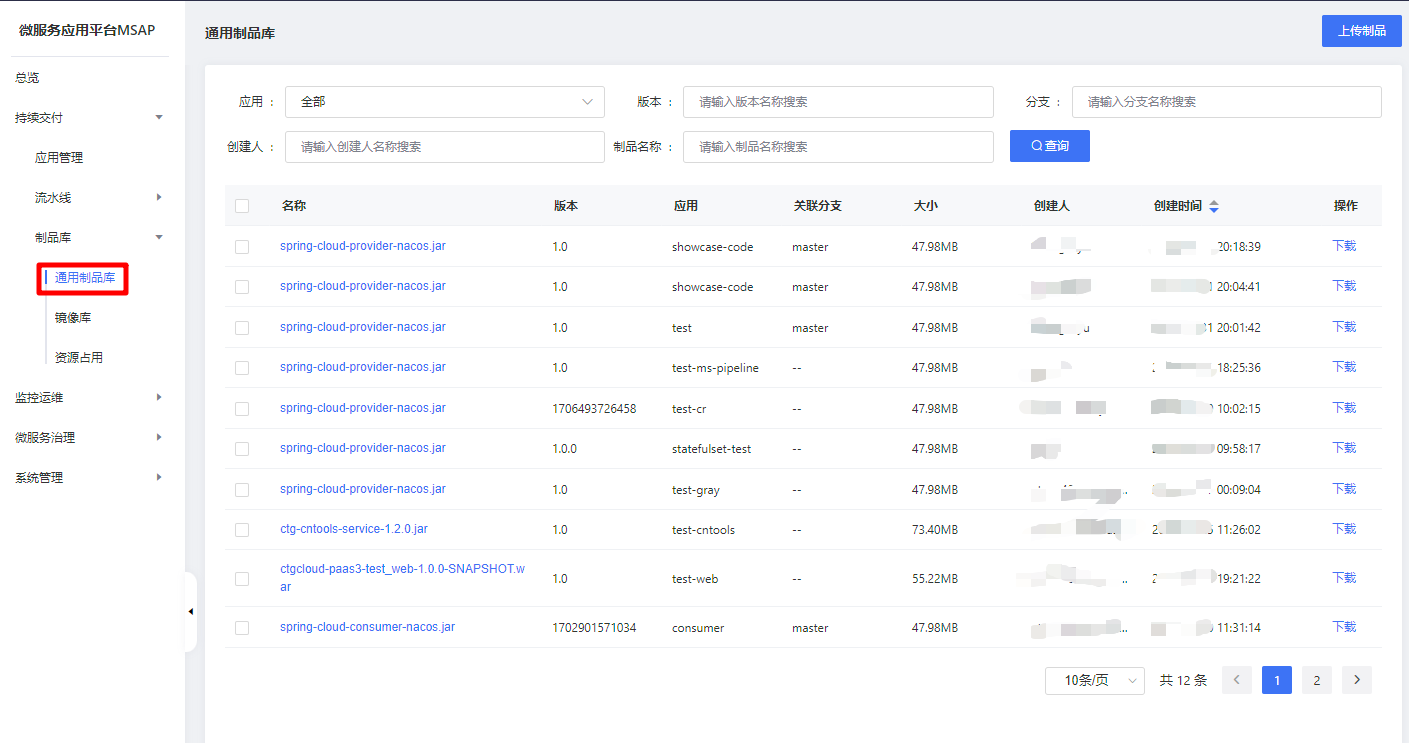Open spring-cloud-provider-nacos.jar in test-gray row
The height and width of the screenshot is (743, 1409).
coord(363,489)
